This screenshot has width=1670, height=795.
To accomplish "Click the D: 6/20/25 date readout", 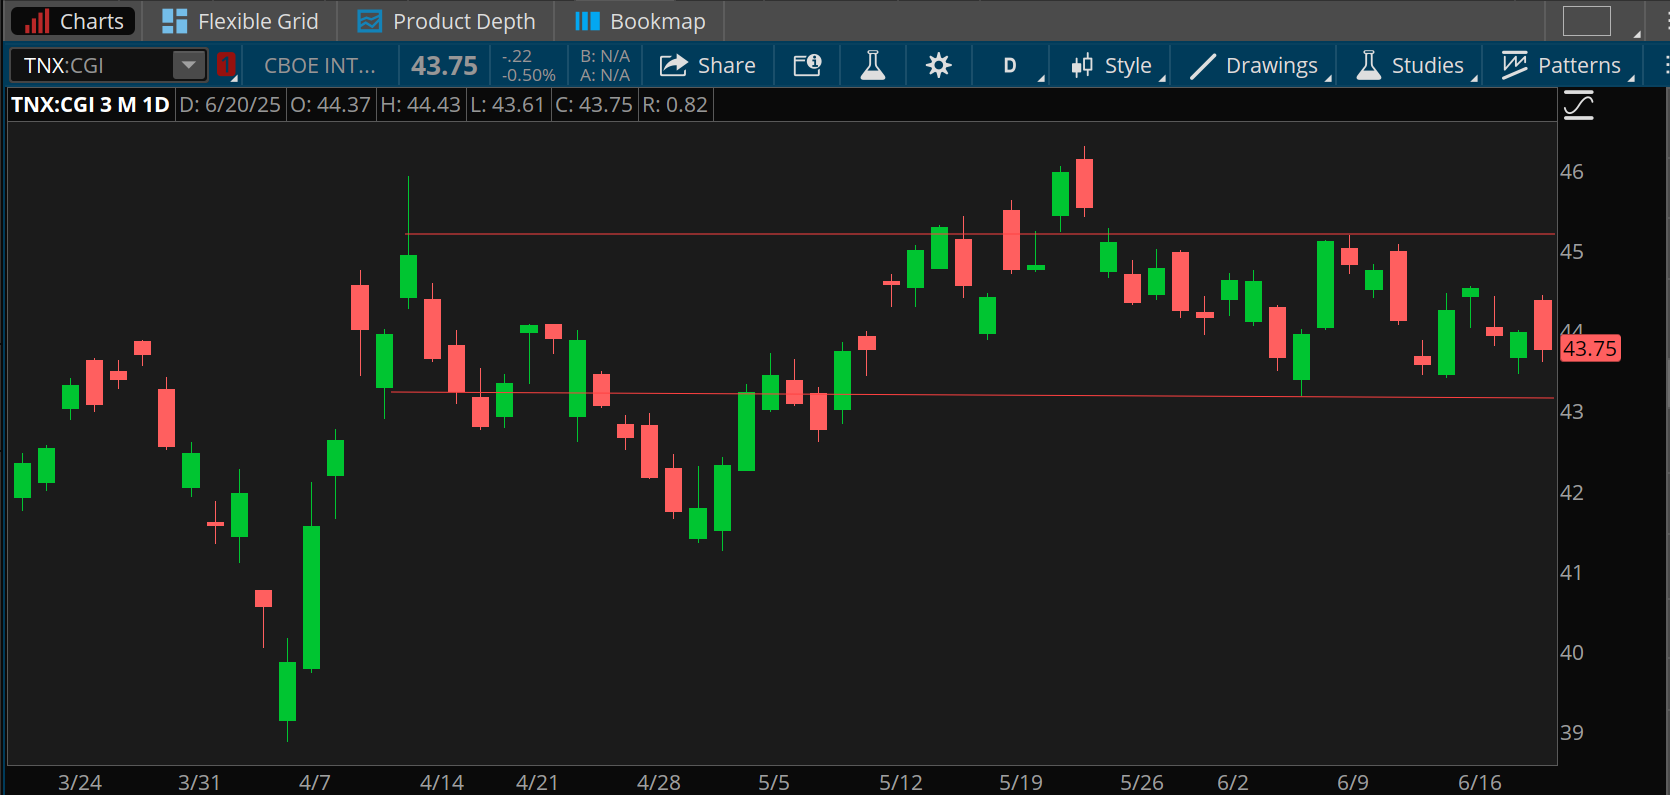I will pos(230,104).
